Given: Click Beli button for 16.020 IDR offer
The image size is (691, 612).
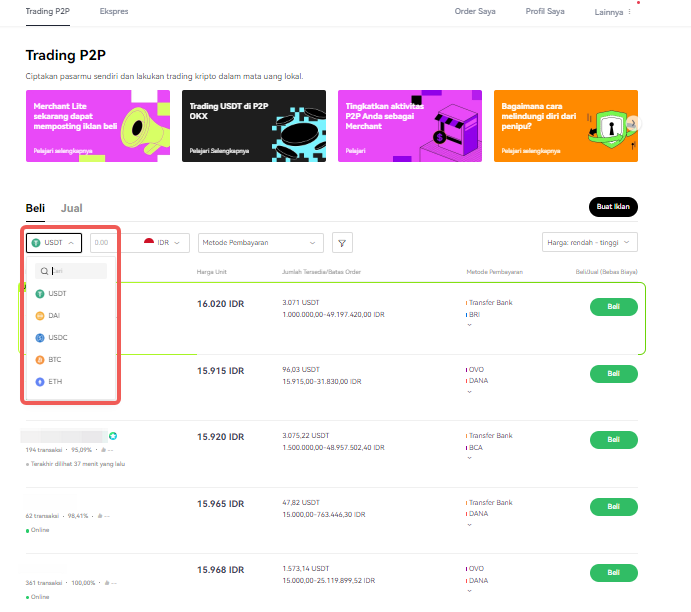Looking at the screenshot, I should (613, 307).
